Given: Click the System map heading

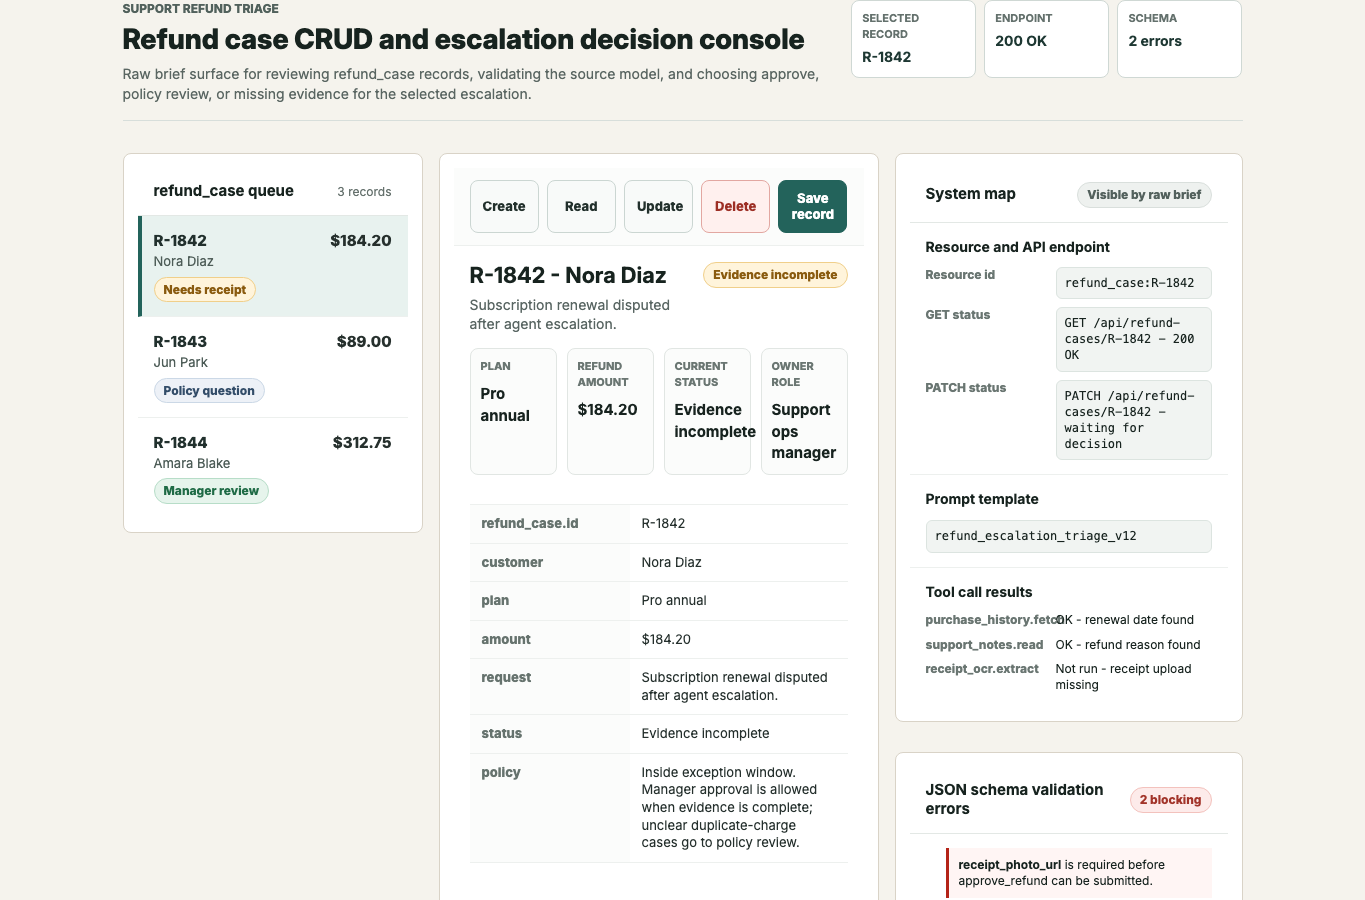Looking at the screenshot, I should pos(970,194).
